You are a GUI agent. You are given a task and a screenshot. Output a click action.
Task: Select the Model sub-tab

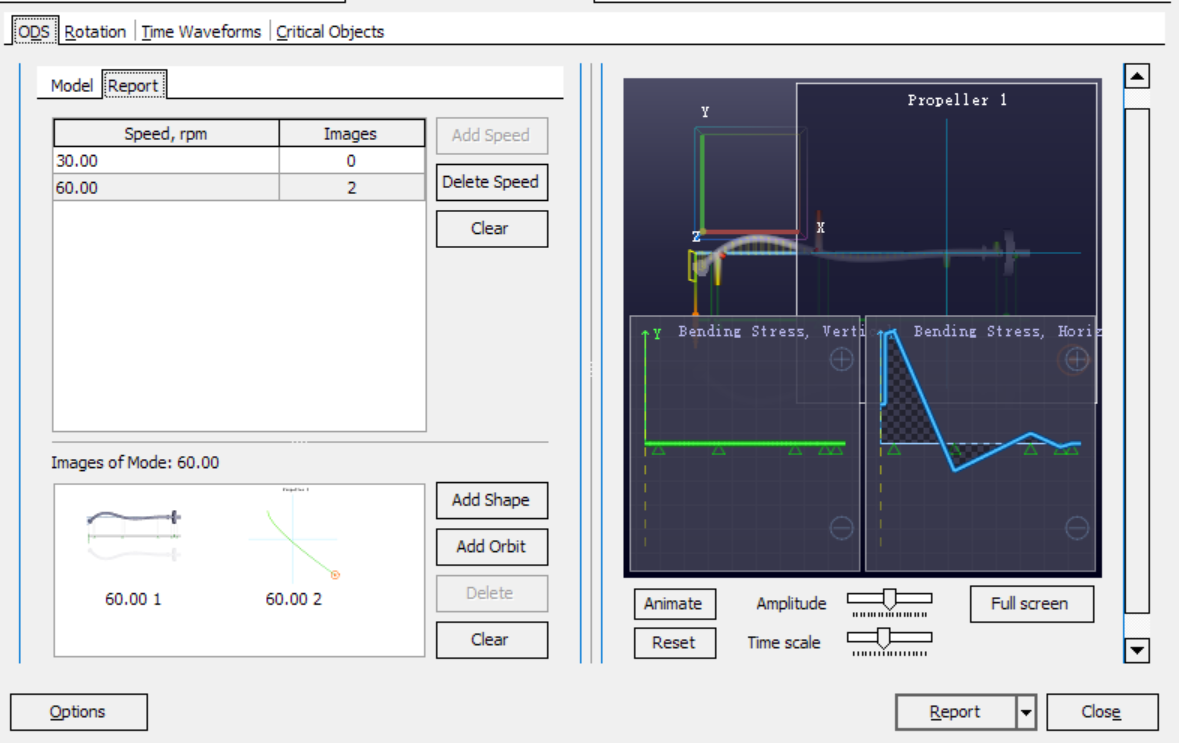[x=71, y=86]
